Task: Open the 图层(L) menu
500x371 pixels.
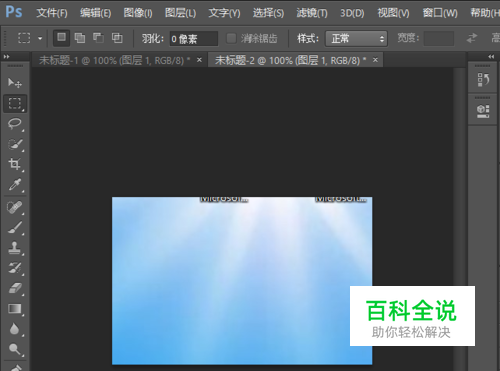Action: [x=180, y=13]
